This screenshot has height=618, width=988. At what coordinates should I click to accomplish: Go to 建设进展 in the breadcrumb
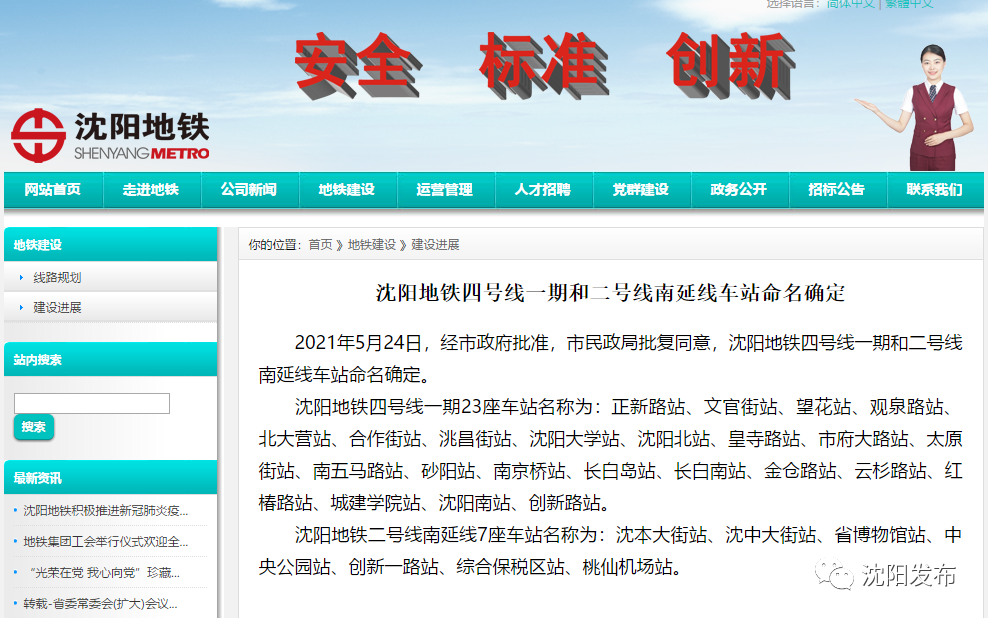click(435, 244)
